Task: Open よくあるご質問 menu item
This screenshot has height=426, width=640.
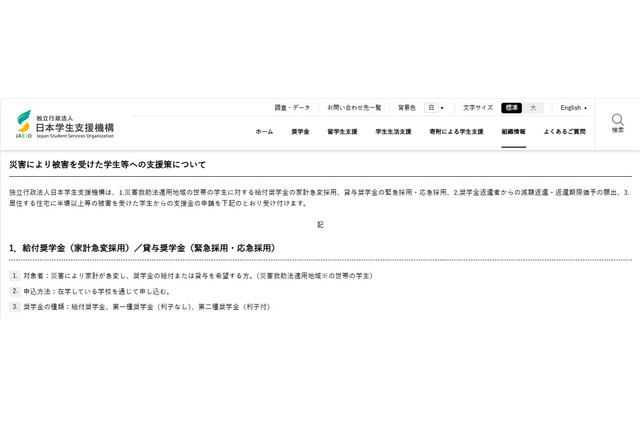Action: tap(564, 131)
